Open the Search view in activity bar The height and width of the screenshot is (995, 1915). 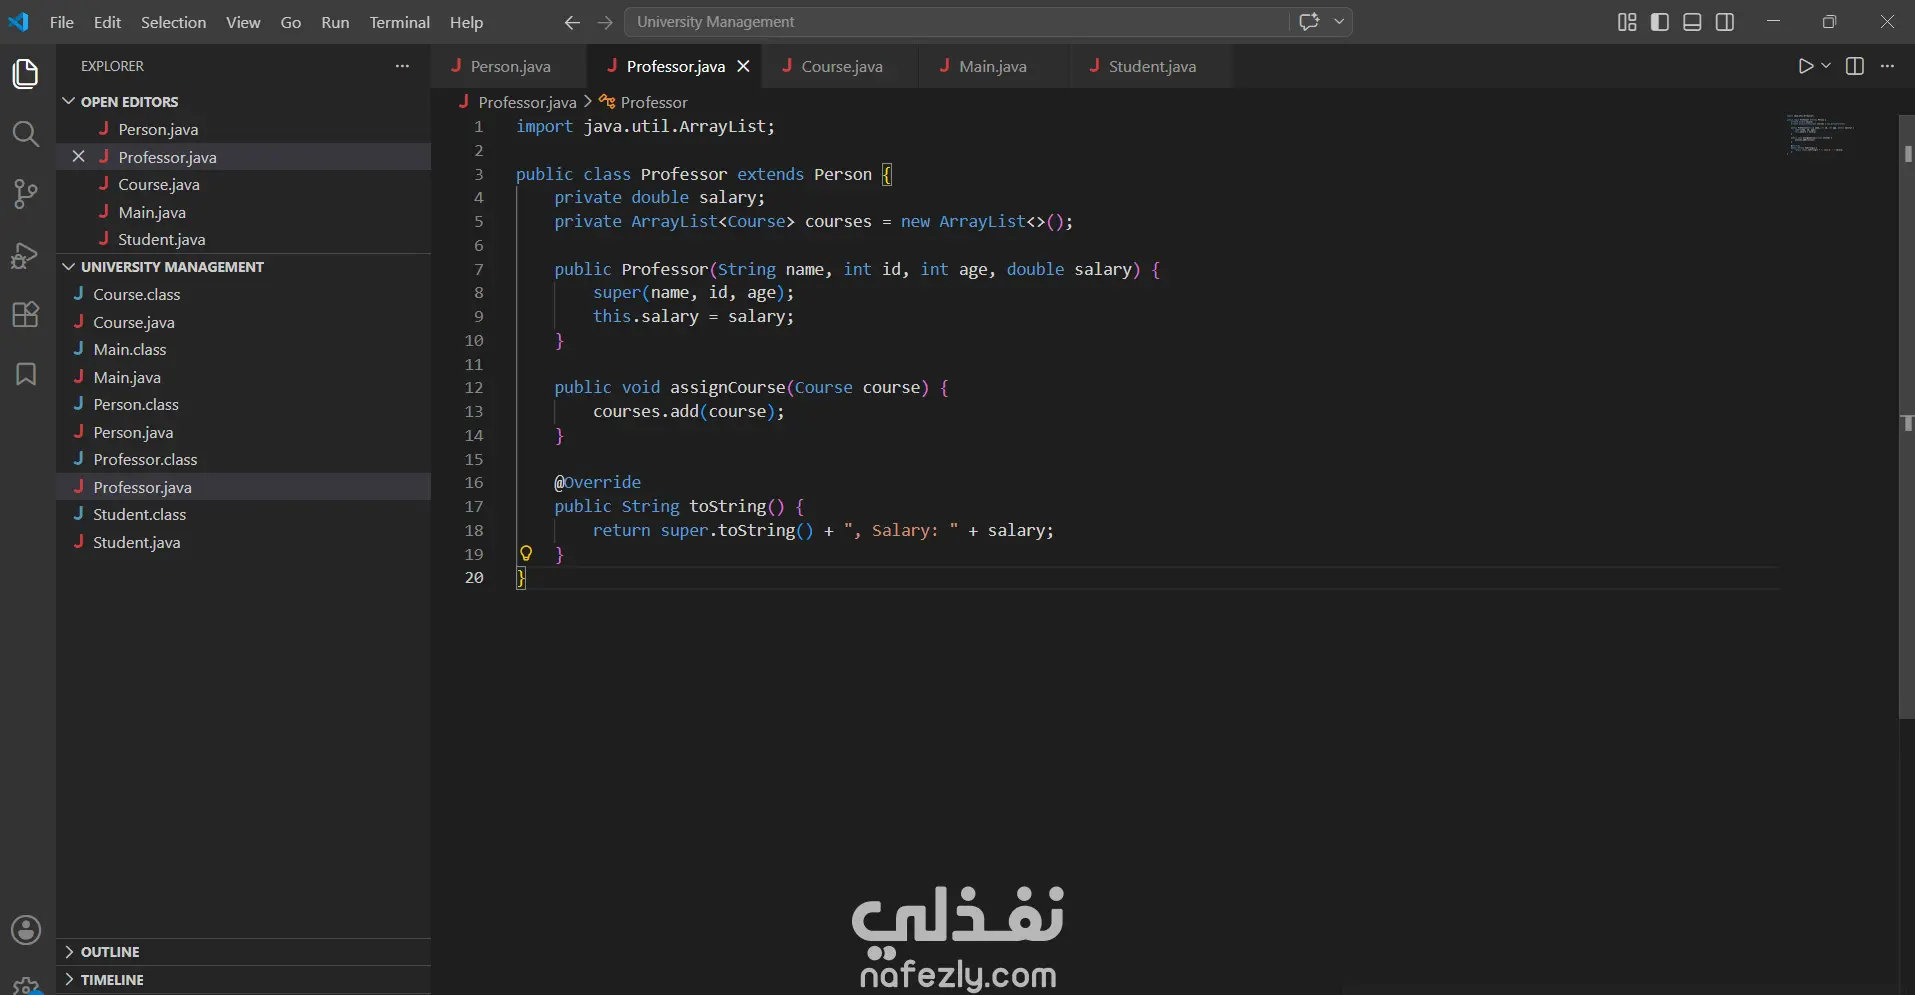click(x=26, y=134)
